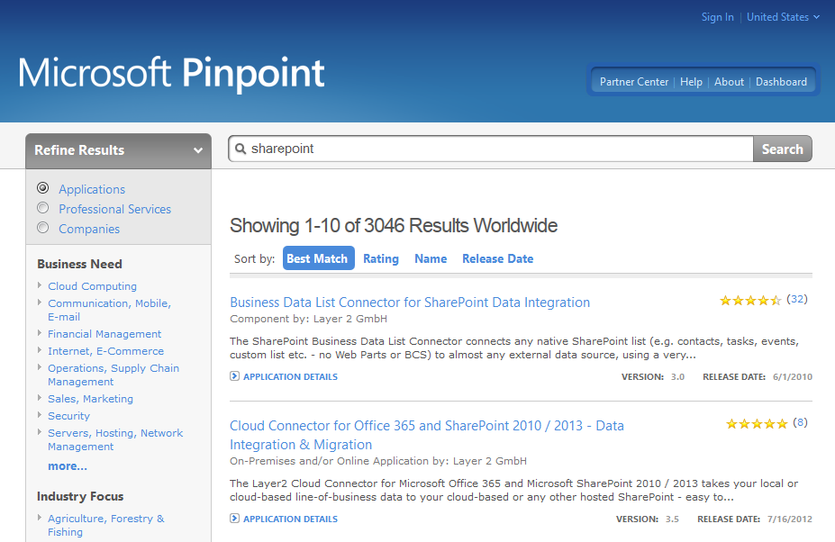Click the Search button
This screenshot has width=835, height=542.
point(782,149)
